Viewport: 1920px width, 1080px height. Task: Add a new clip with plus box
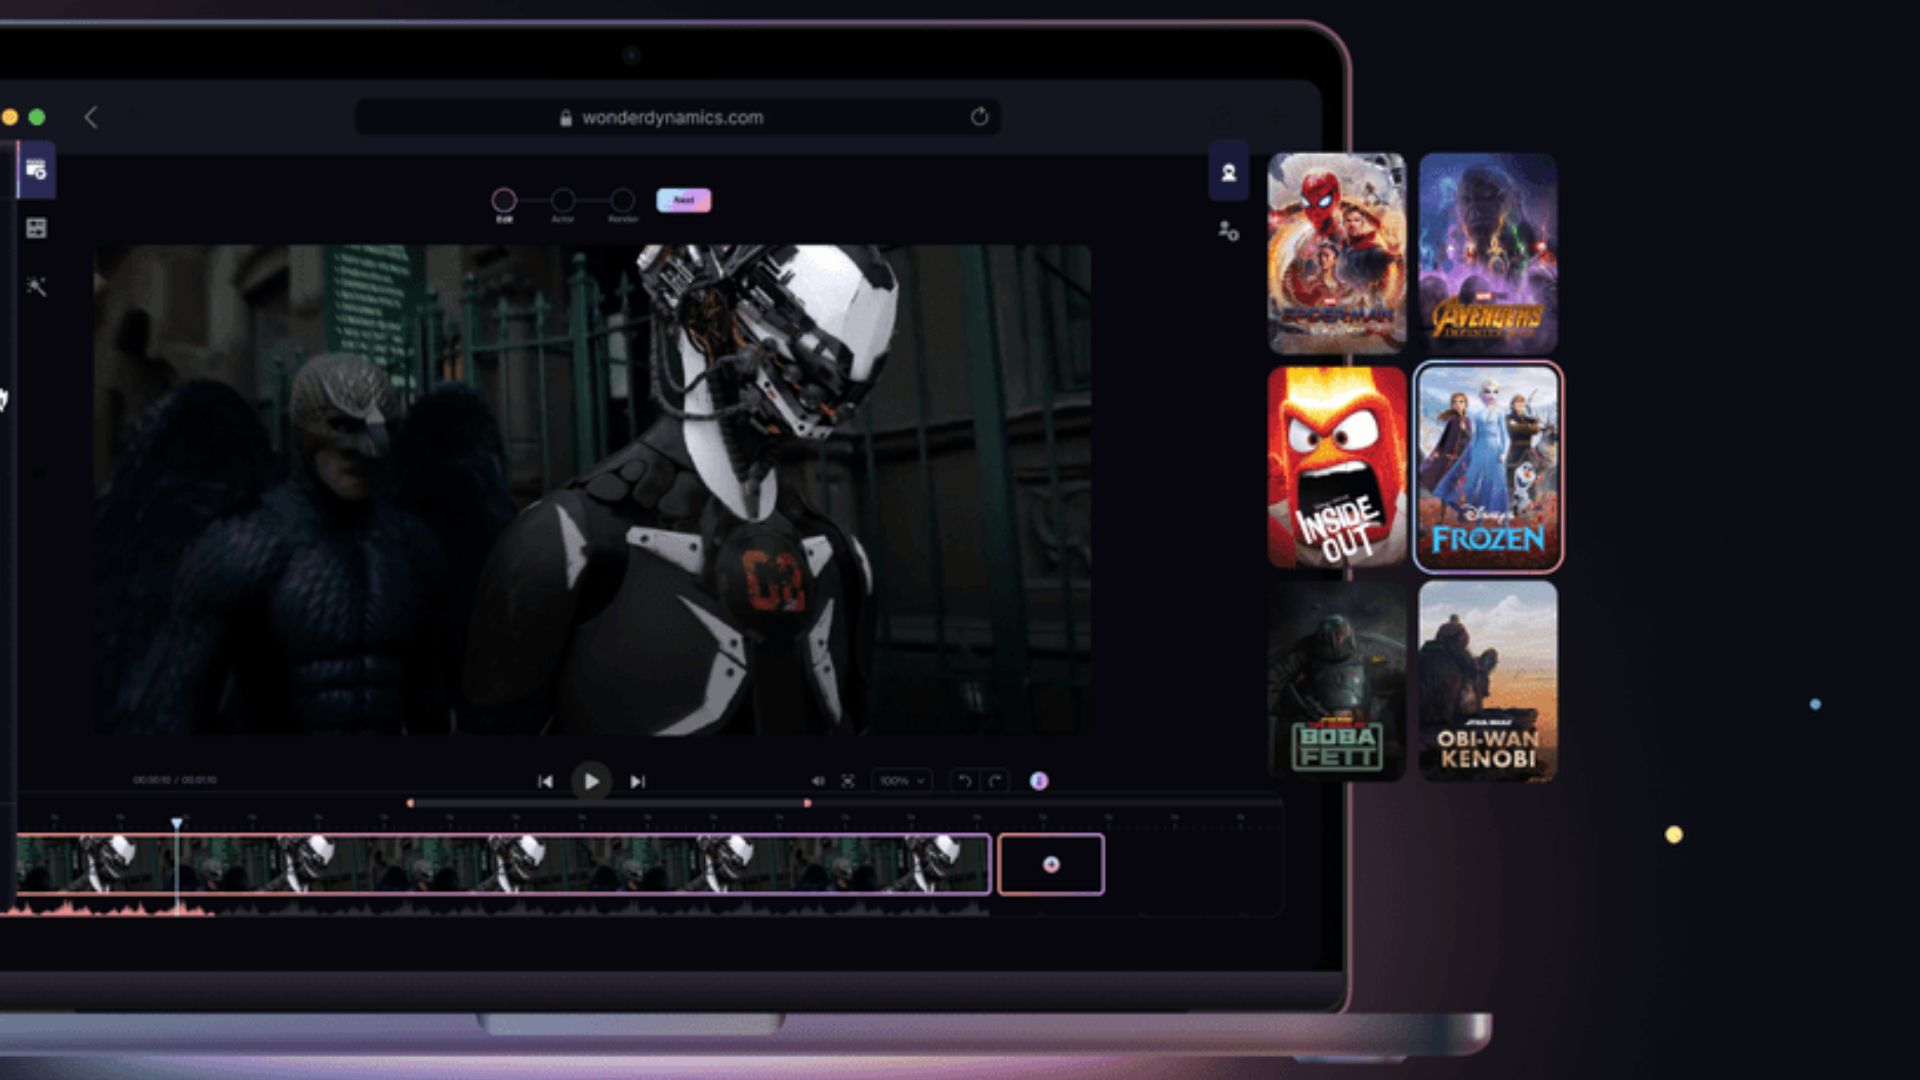point(1051,864)
